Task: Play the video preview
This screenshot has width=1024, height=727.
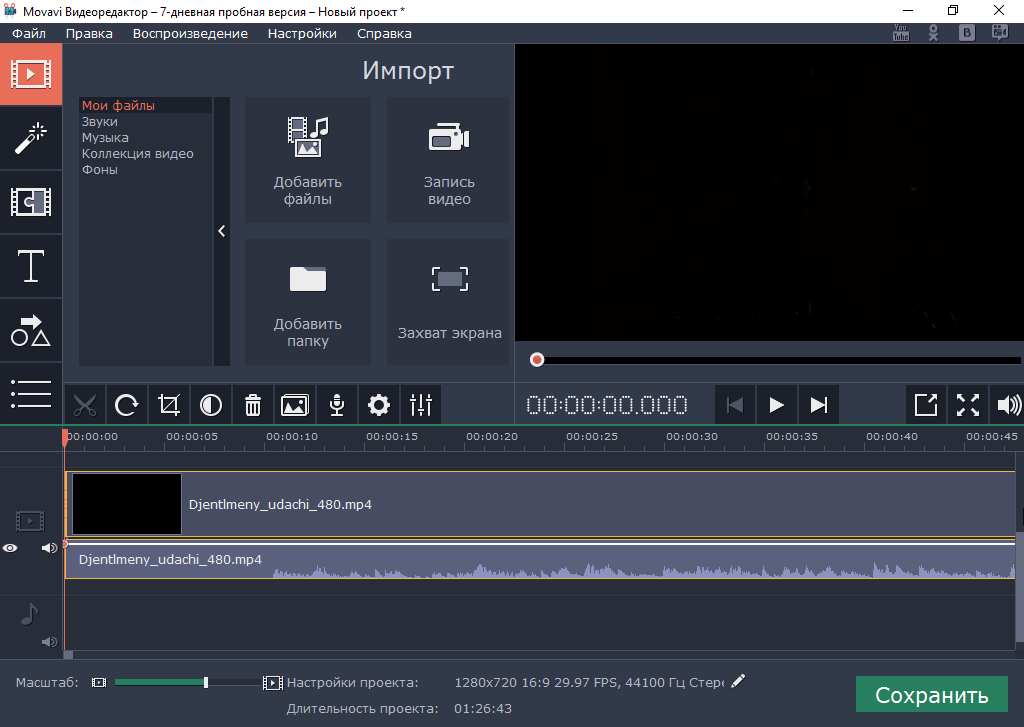Action: (776, 405)
